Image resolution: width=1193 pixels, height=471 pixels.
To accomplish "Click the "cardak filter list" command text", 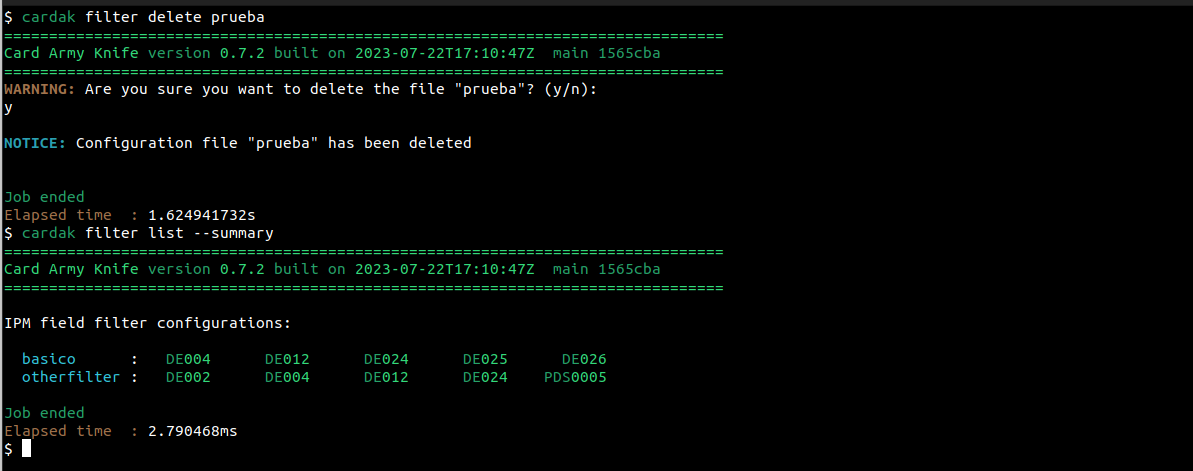I will (111, 233).
